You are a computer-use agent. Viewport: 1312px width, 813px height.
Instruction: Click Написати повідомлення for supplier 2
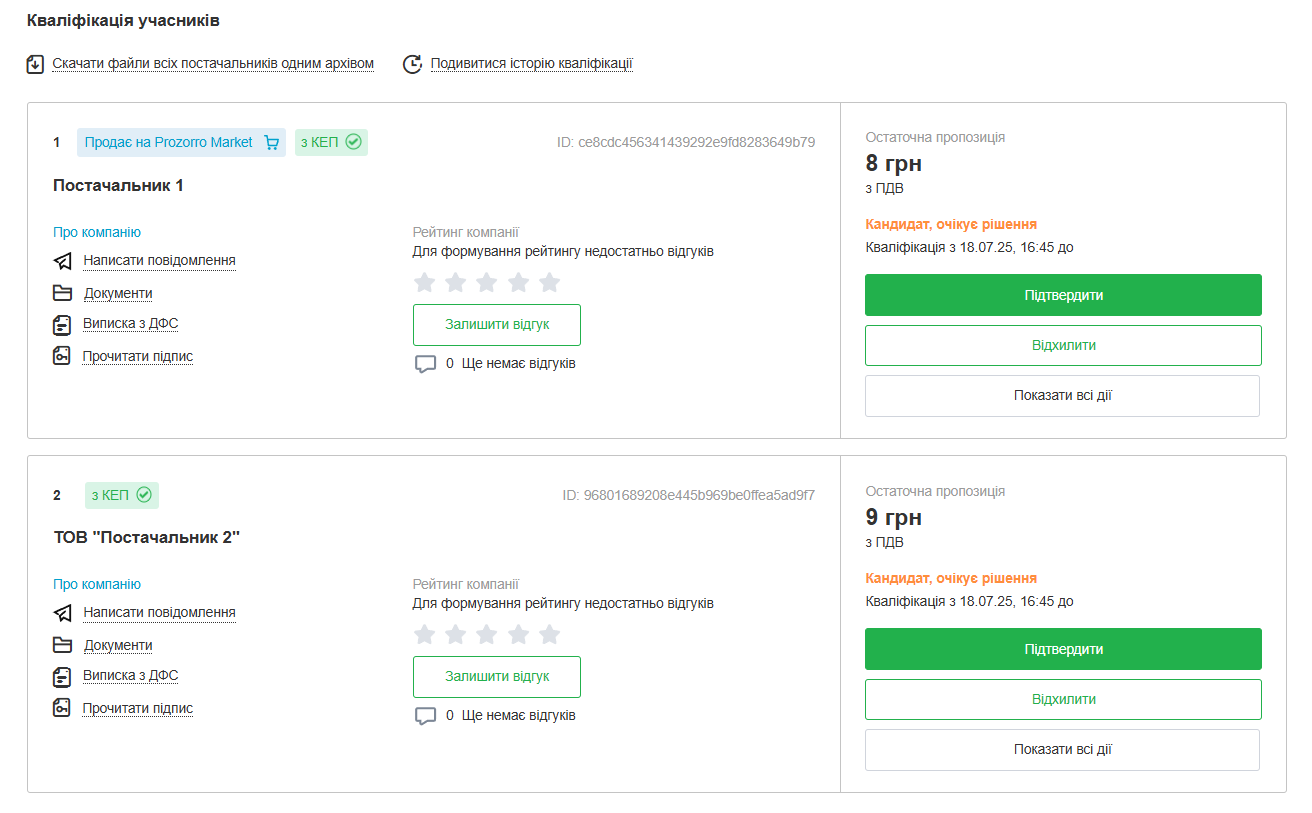pyautogui.click(x=159, y=612)
